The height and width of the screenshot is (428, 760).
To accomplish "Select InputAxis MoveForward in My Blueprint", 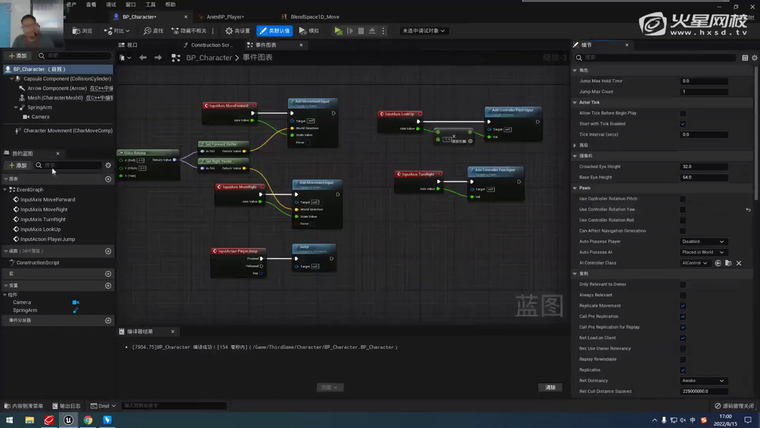I will click(48, 199).
